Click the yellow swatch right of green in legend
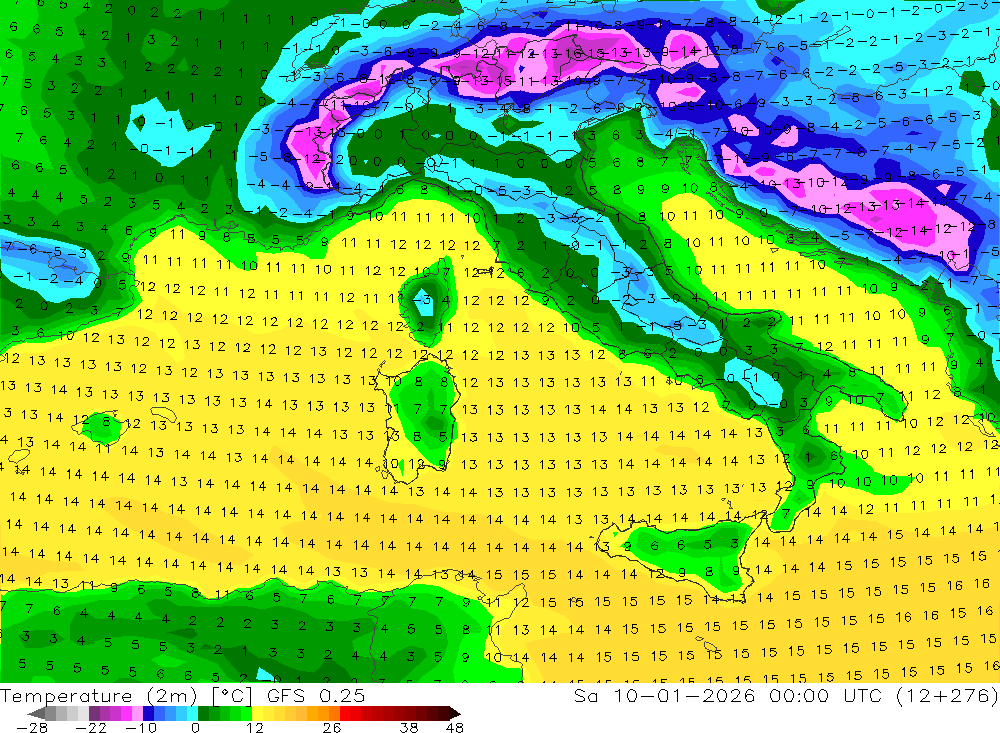1000x733 pixels. point(257,713)
